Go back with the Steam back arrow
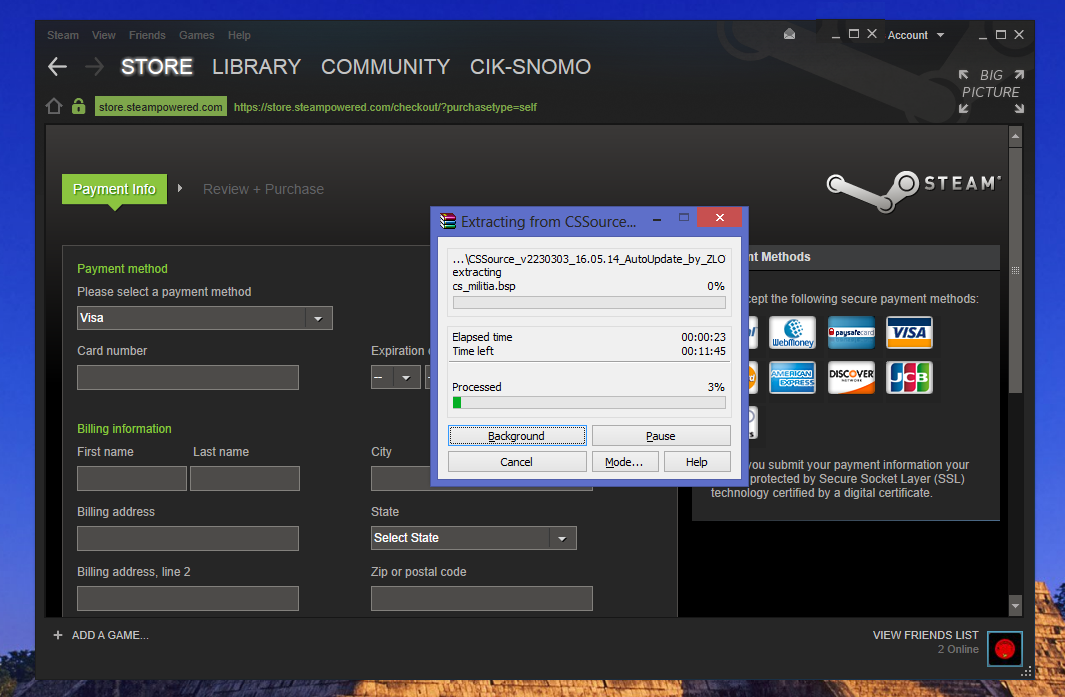Viewport: 1065px width, 697px height. tap(57, 67)
